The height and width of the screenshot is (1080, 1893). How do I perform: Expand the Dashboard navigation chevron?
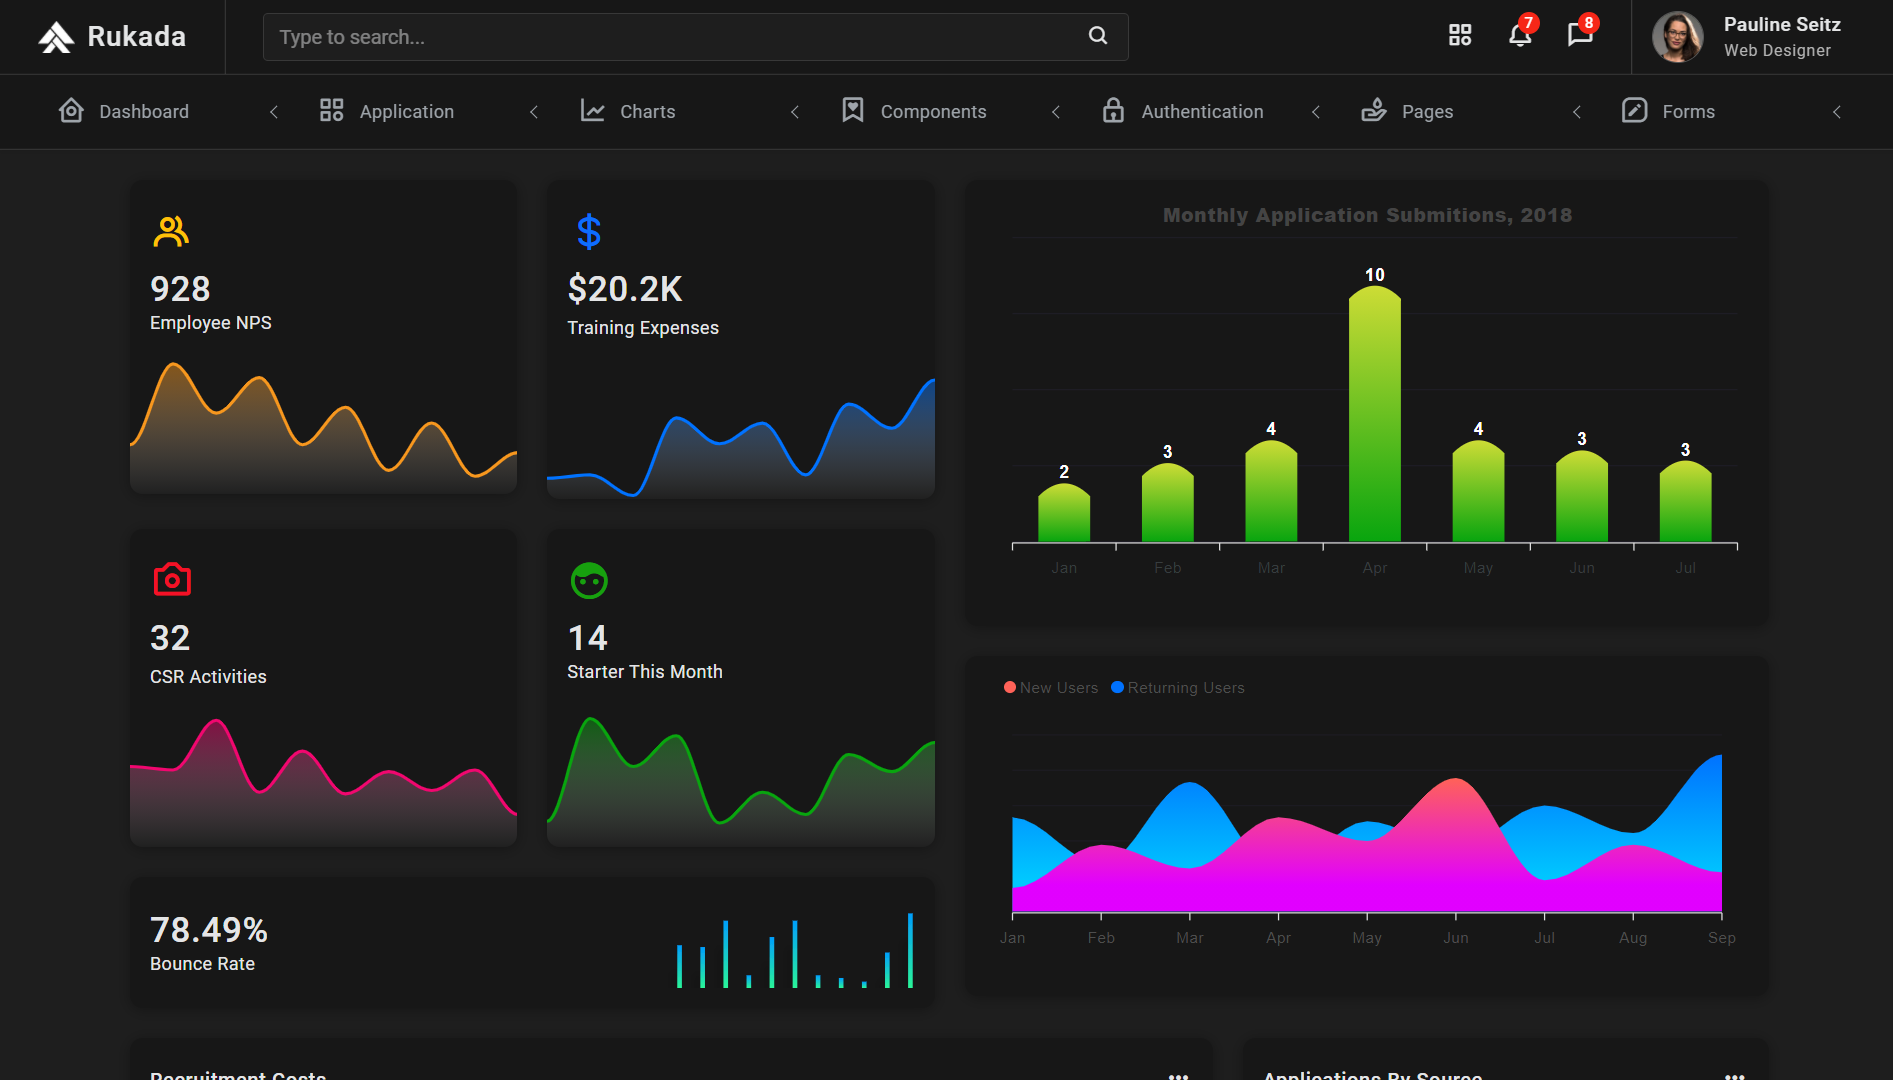[x=273, y=112]
